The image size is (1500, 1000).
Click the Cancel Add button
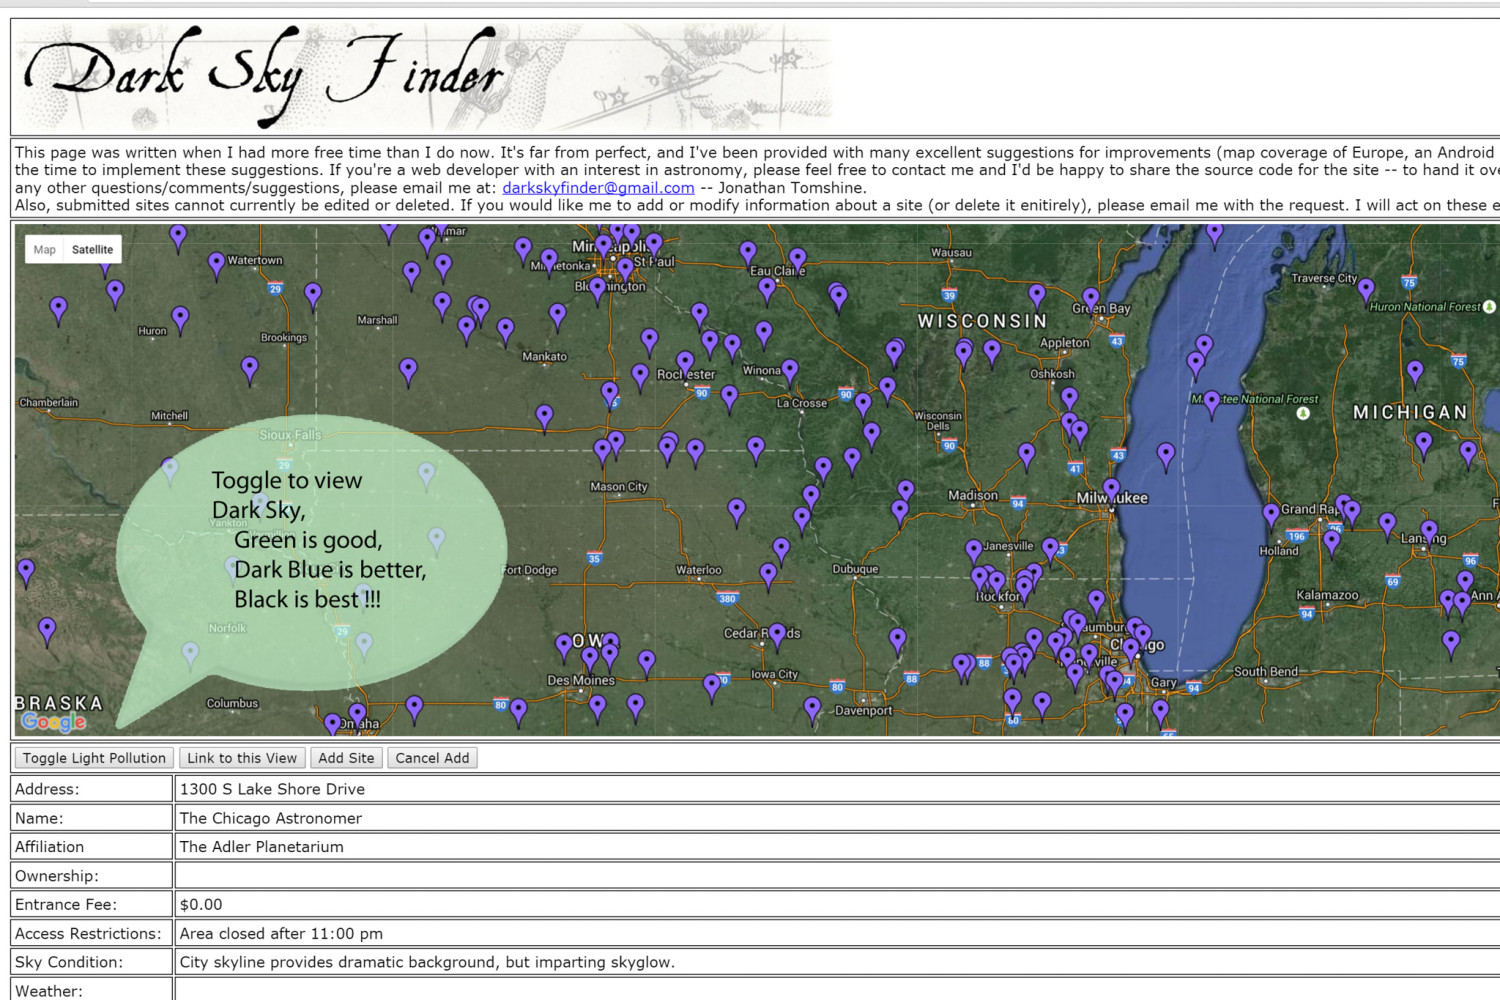(432, 758)
